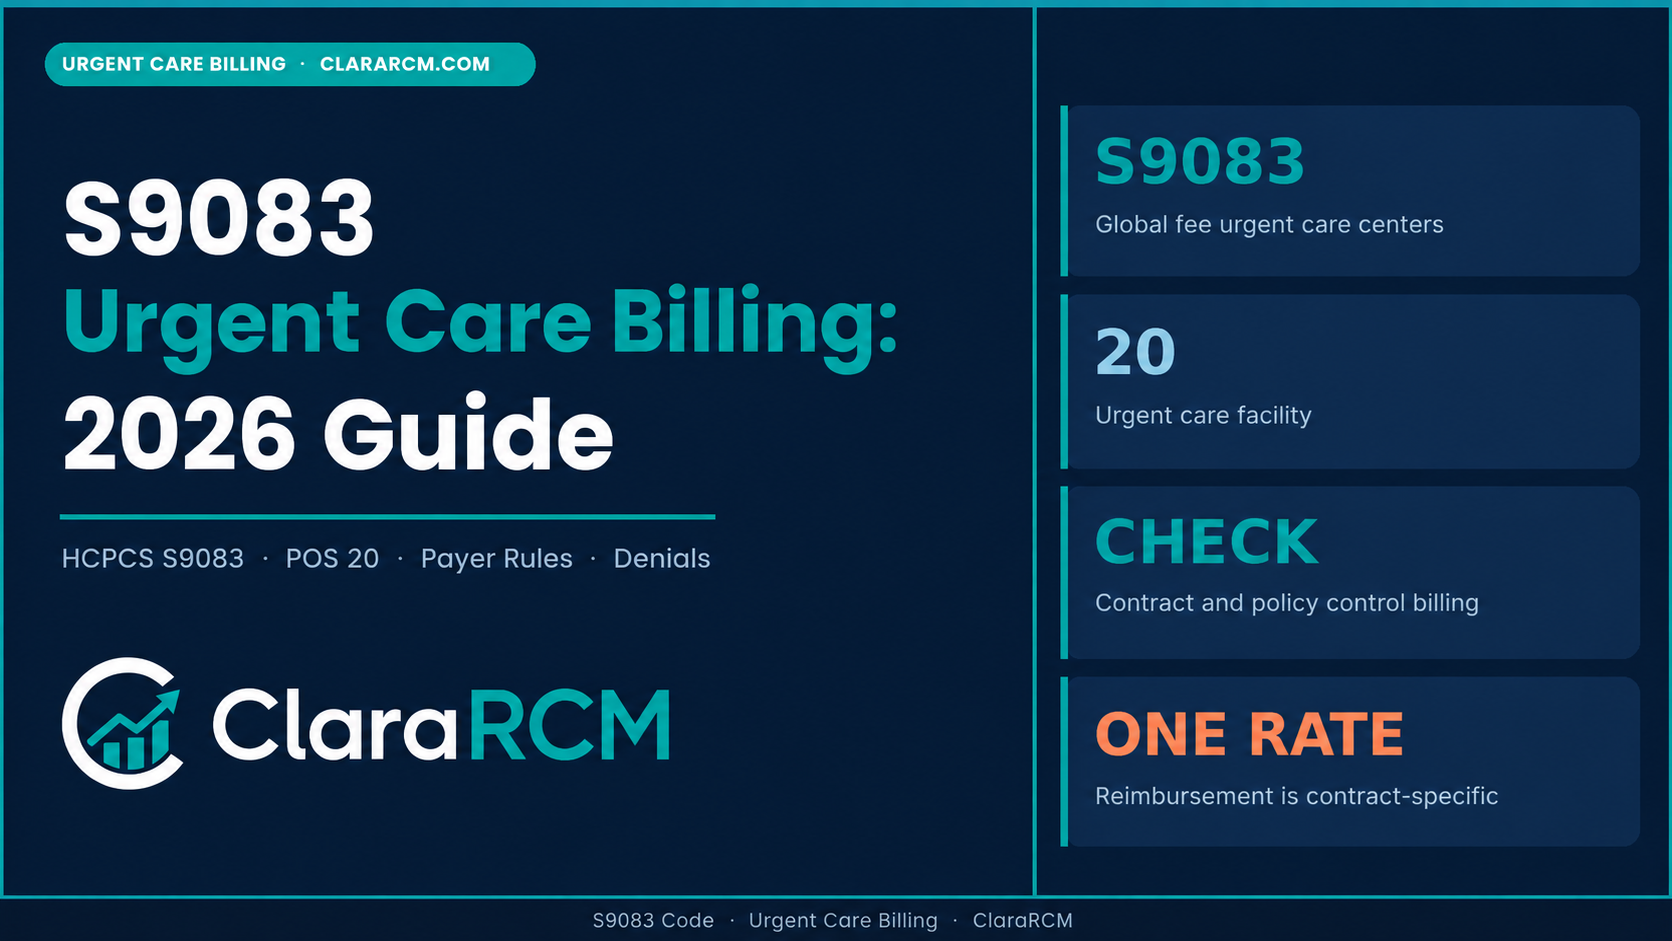1672x941 pixels.
Task: Click 'Reimbursement is contract-specific' text
Action: [1297, 796]
